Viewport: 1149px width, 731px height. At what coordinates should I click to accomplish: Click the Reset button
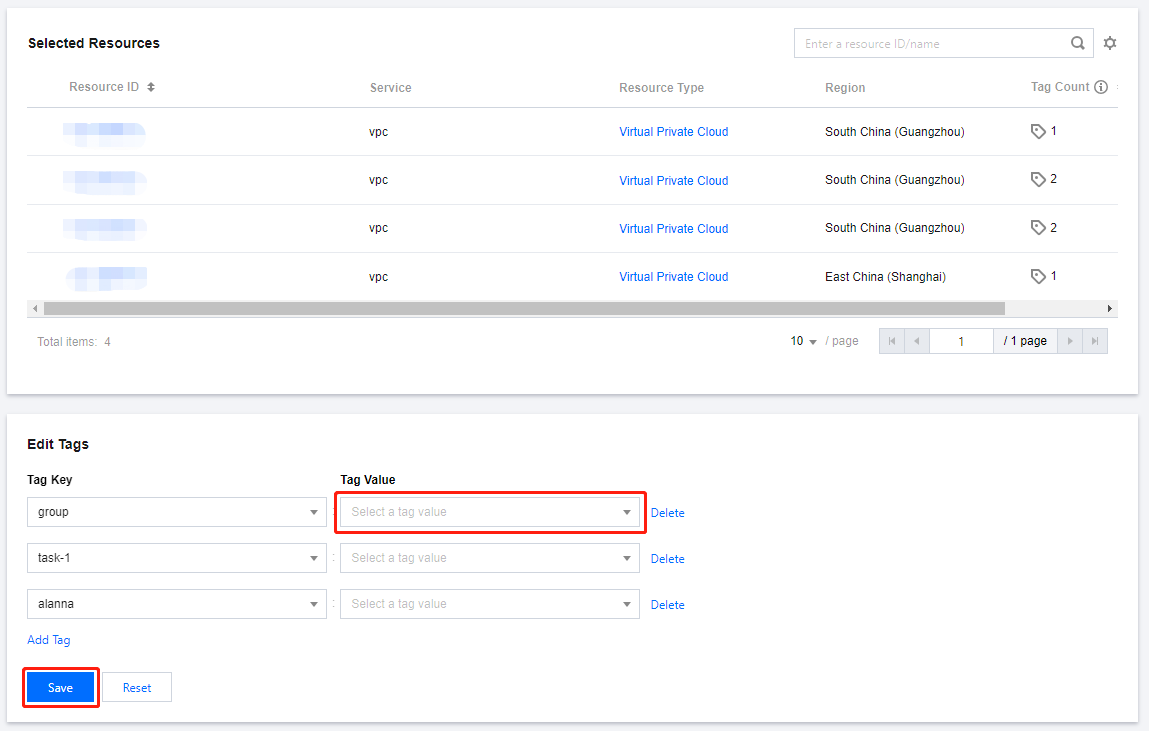pyautogui.click(x=137, y=688)
